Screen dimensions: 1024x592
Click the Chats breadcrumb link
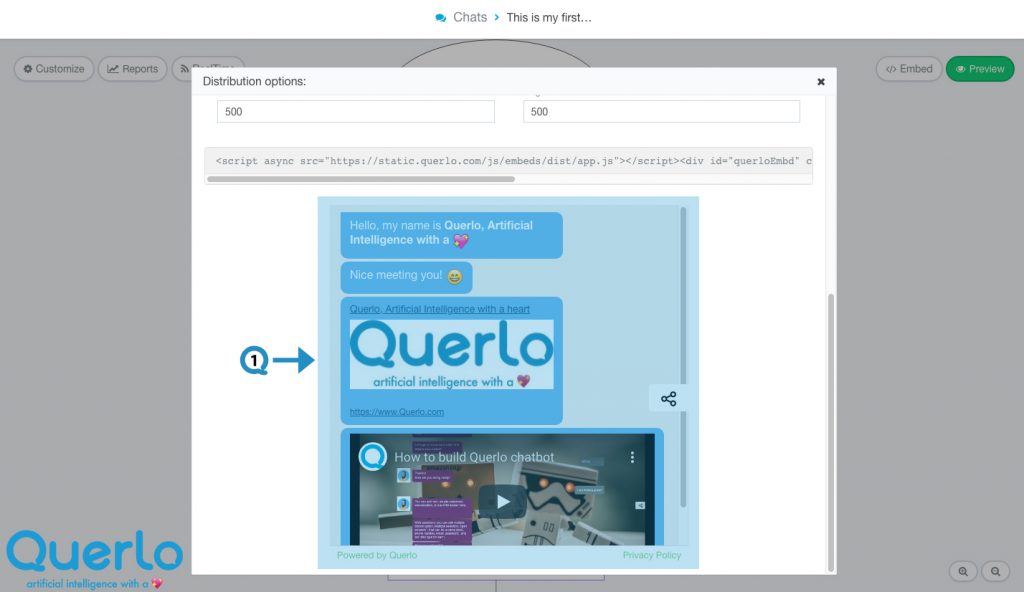(x=470, y=18)
